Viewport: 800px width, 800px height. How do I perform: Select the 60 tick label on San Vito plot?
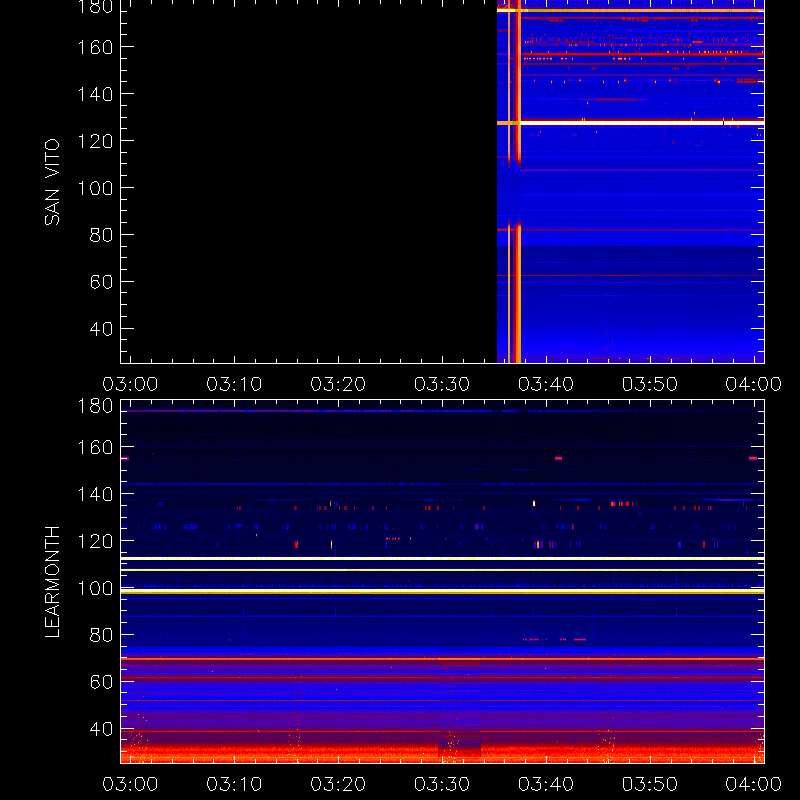tap(101, 282)
